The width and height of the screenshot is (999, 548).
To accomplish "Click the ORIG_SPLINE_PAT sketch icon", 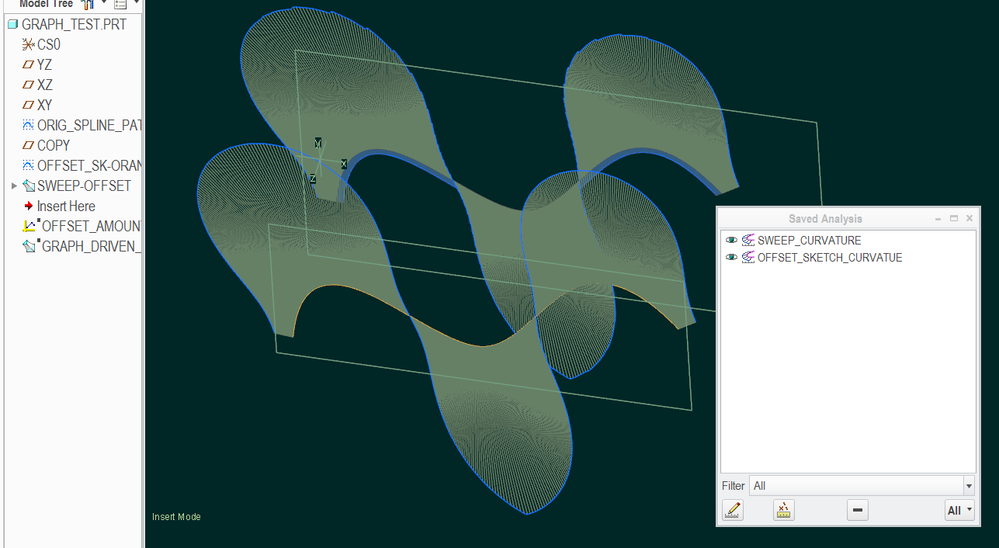I will point(28,125).
